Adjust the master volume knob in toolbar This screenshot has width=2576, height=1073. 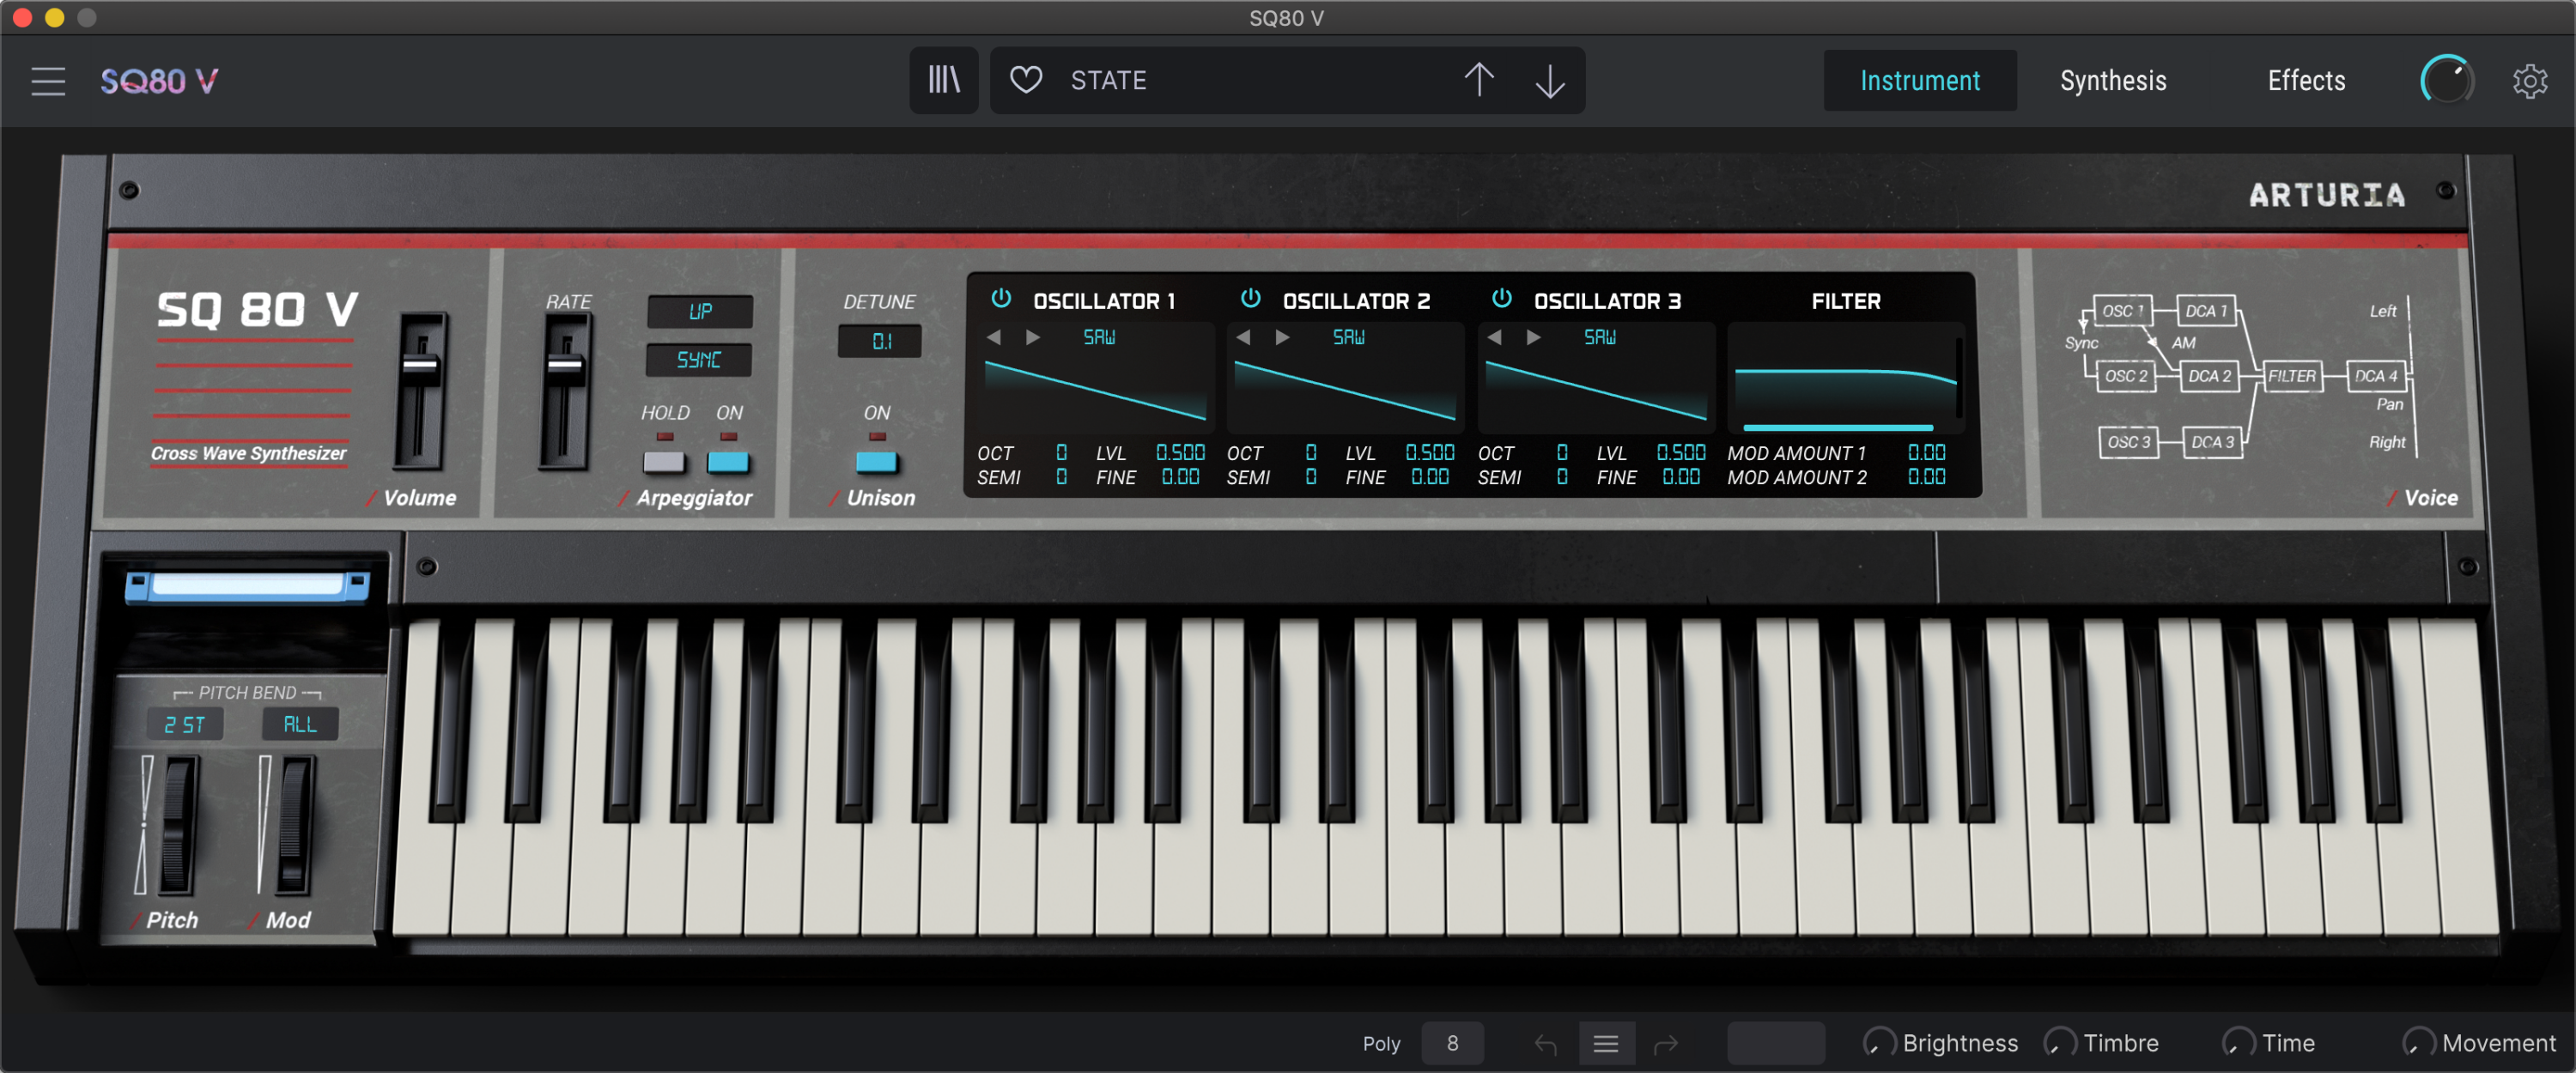tap(2446, 80)
